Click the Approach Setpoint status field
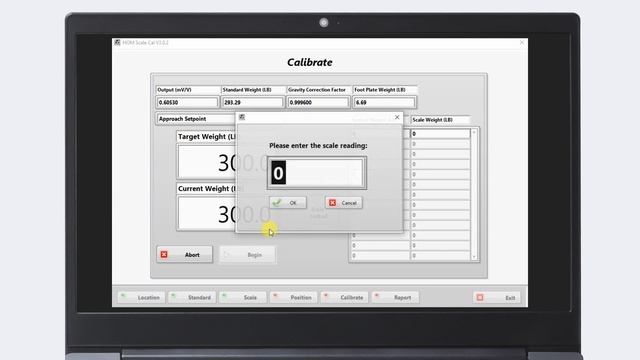Image resolution: width=640 pixels, height=360 pixels. (x=196, y=119)
